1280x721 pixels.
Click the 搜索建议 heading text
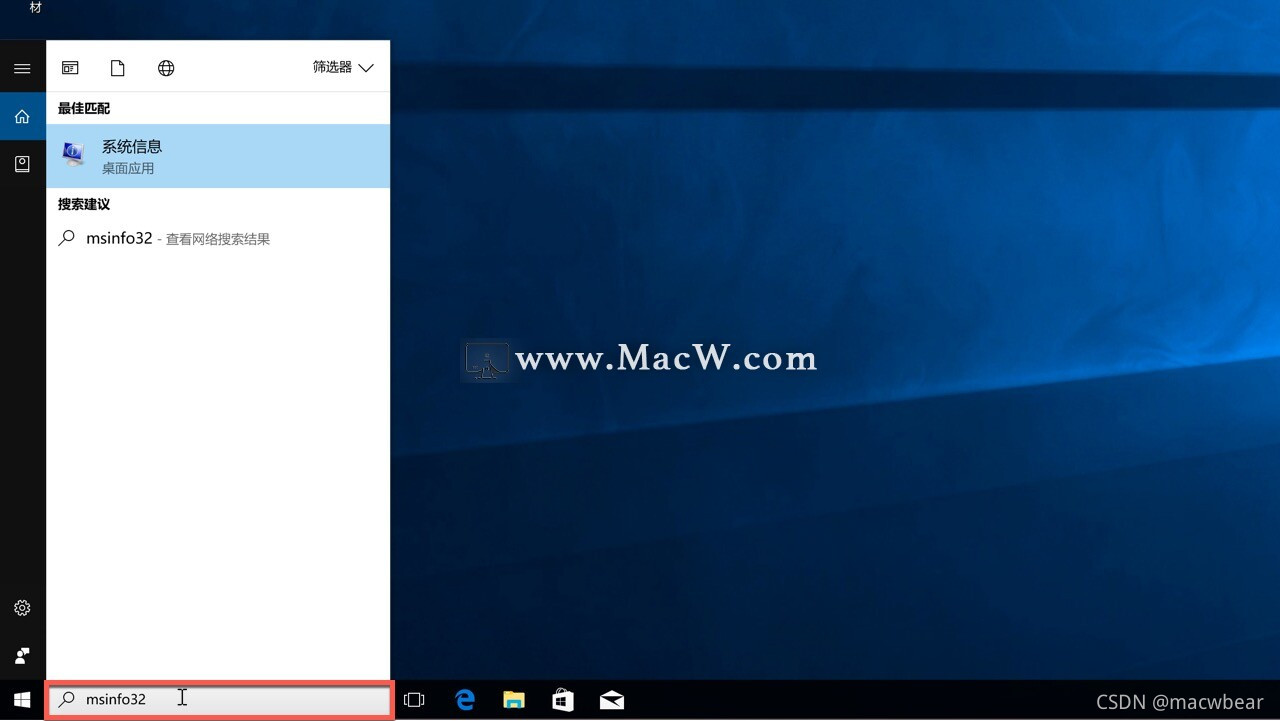click(x=84, y=204)
